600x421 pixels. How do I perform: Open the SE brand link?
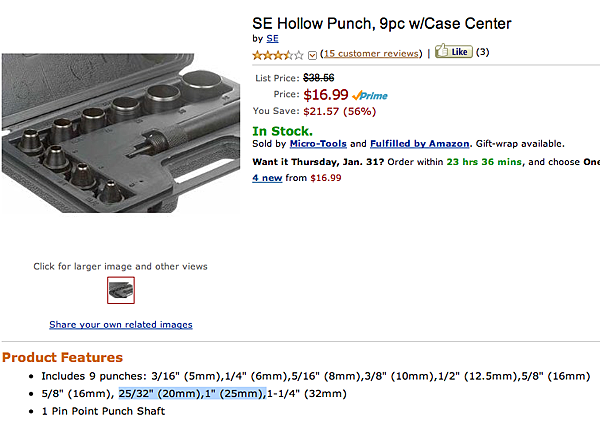[x=272, y=38]
